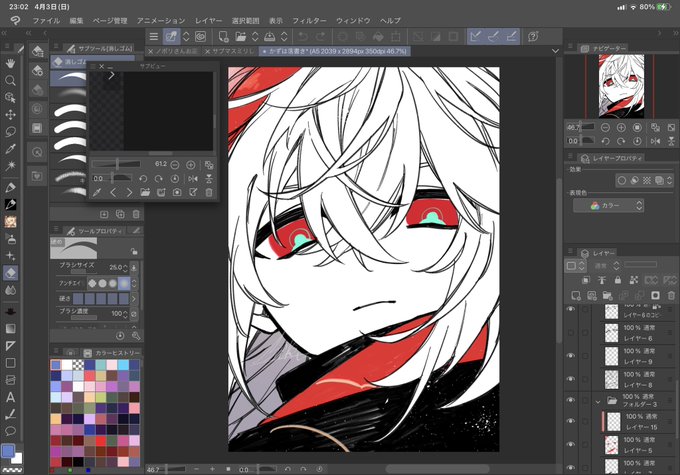Toggle visibility eye of レイヤー 15
The height and width of the screenshot is (475, 680).
pos(571,421)
